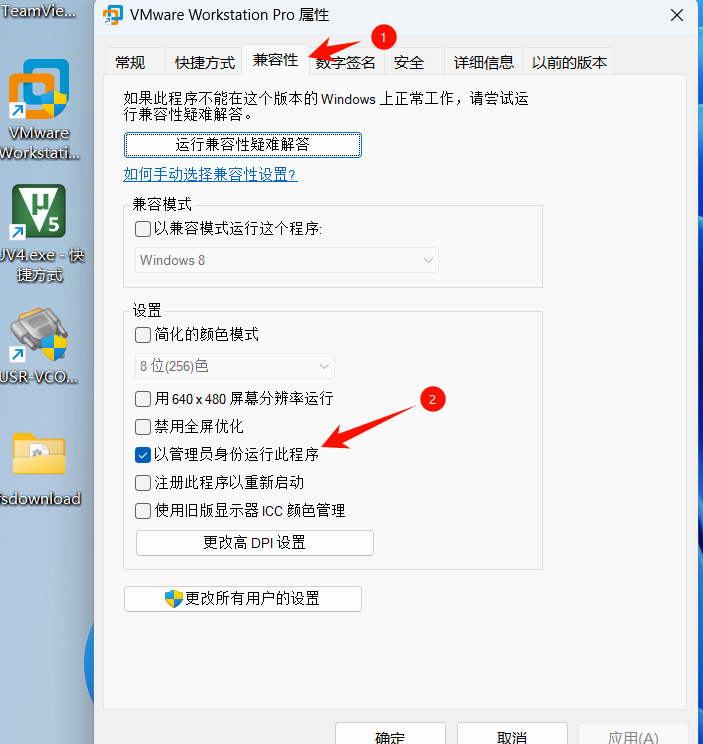This screenshot has width=703, height=744.
Task: Uncheck 以管理员身份运行此程序 checkbox
Action: (x=143, y=455)
